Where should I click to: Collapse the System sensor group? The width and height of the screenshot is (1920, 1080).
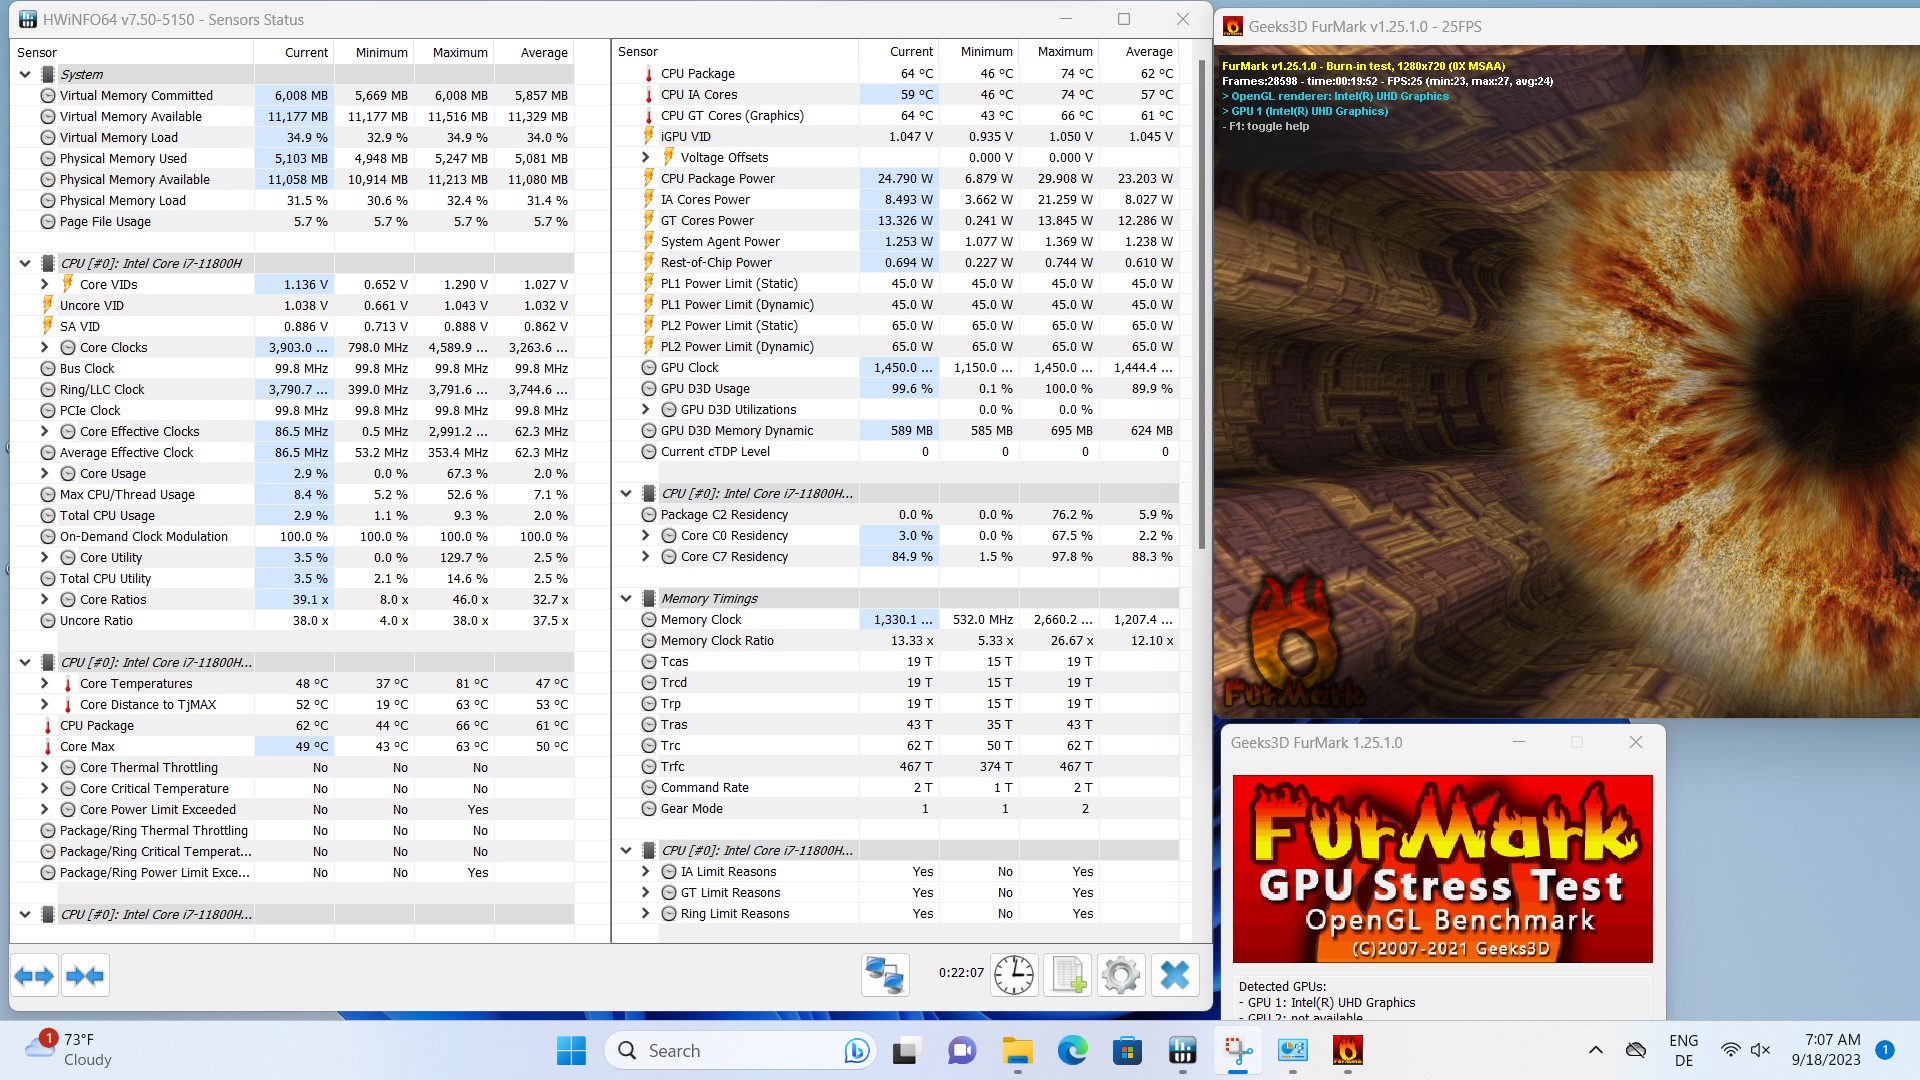(x=25, y=74)
